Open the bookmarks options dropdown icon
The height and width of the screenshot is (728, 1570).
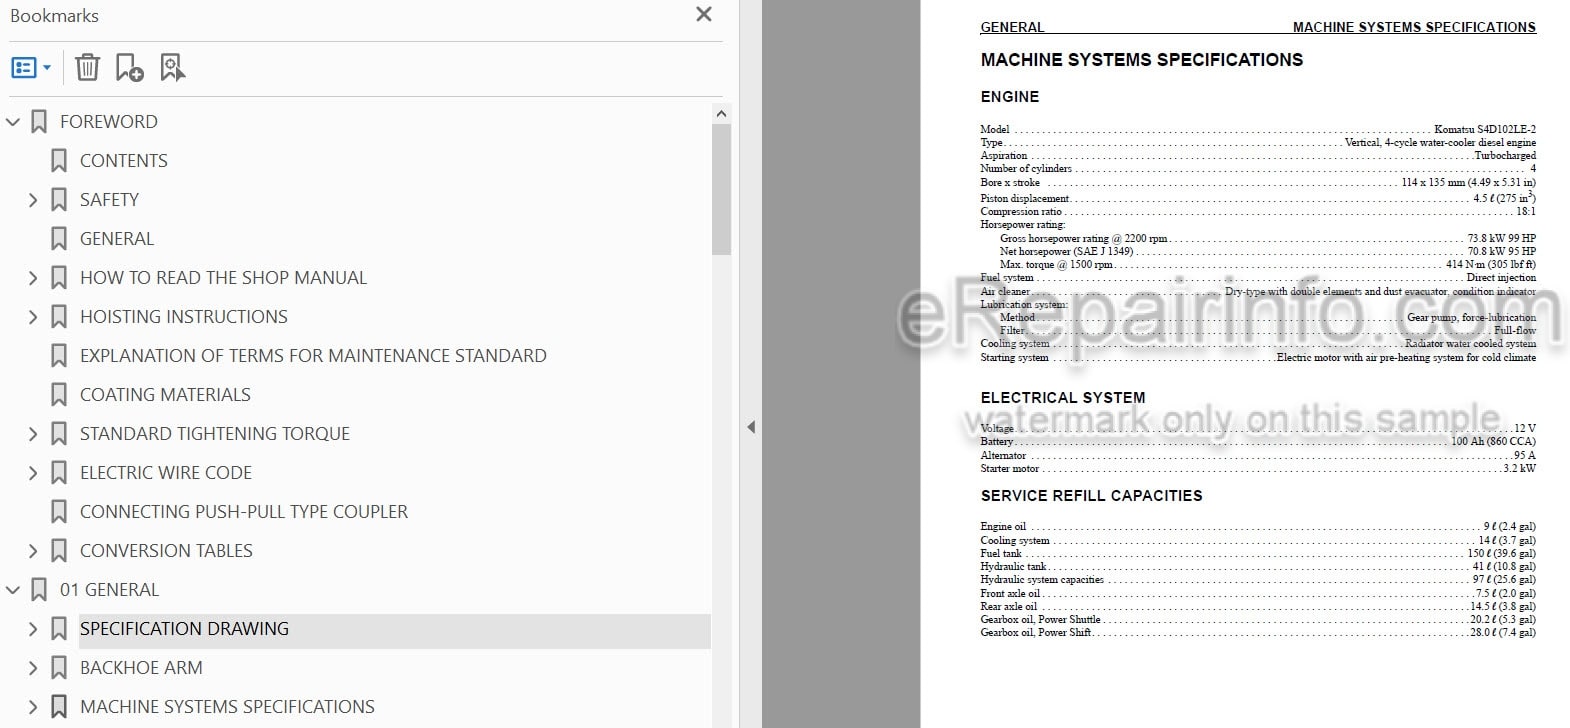click(31, 68)
